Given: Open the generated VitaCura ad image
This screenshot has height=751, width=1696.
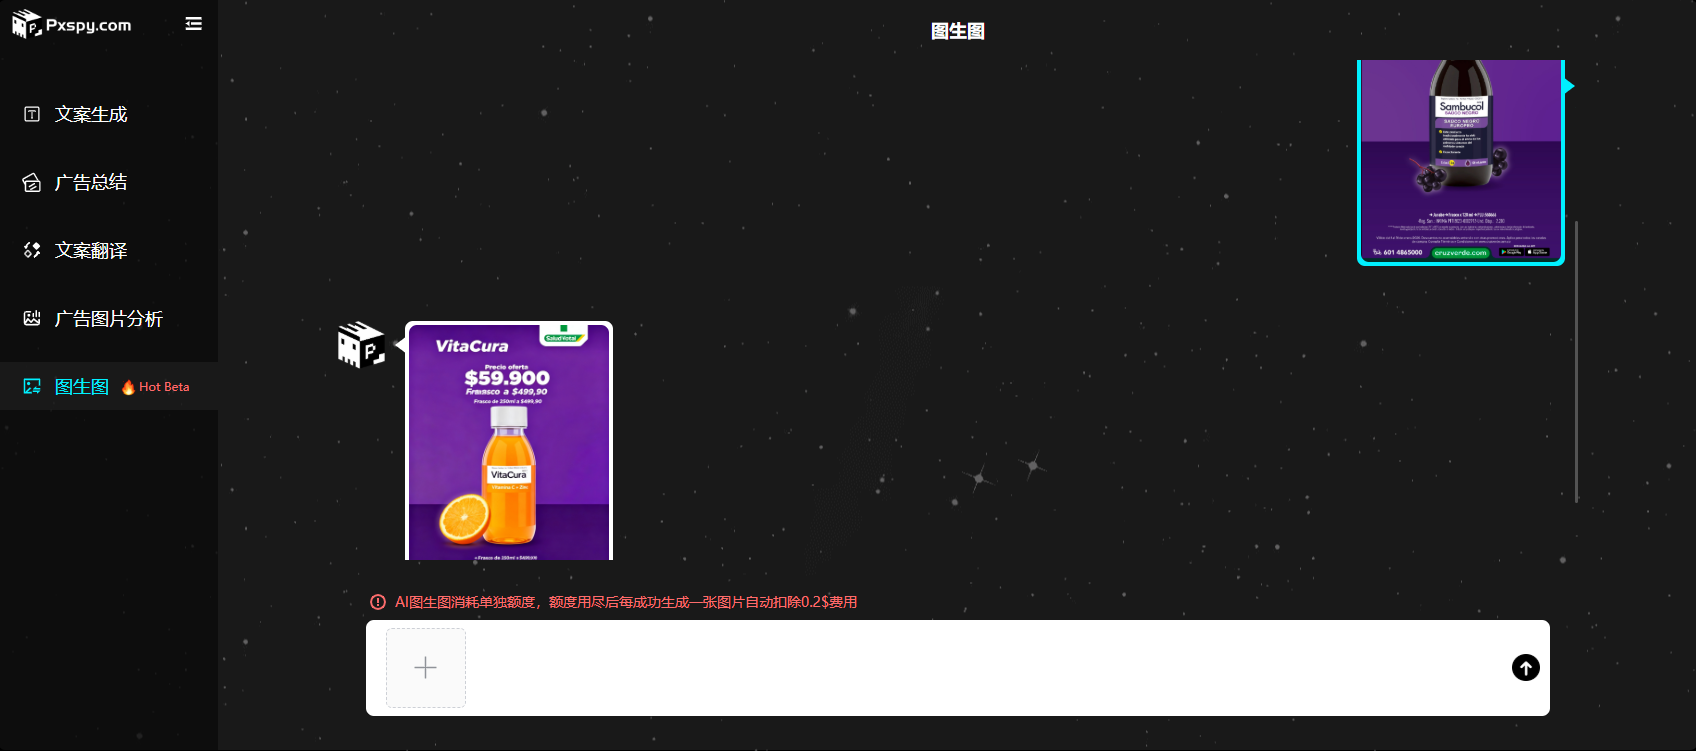Looking at the screenshot, I should point(509,441).
